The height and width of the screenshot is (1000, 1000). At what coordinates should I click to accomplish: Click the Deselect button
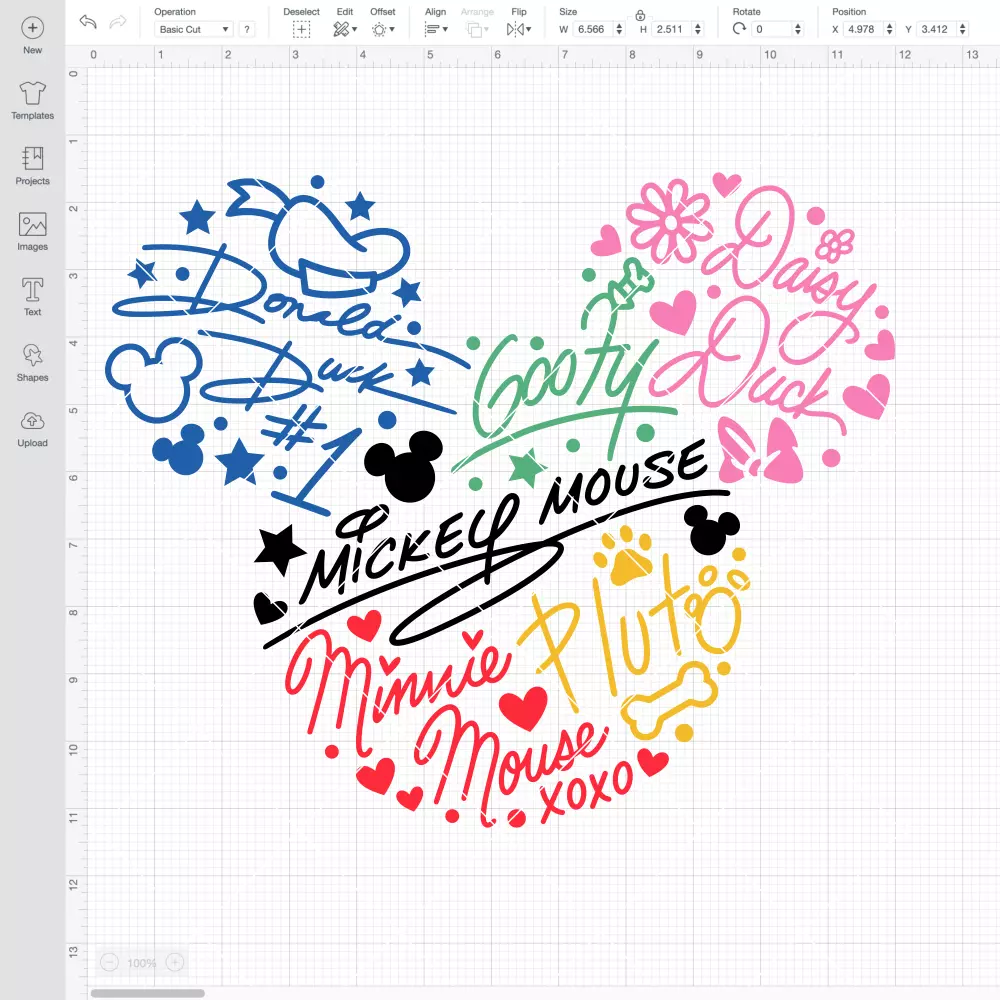point(301,29)
